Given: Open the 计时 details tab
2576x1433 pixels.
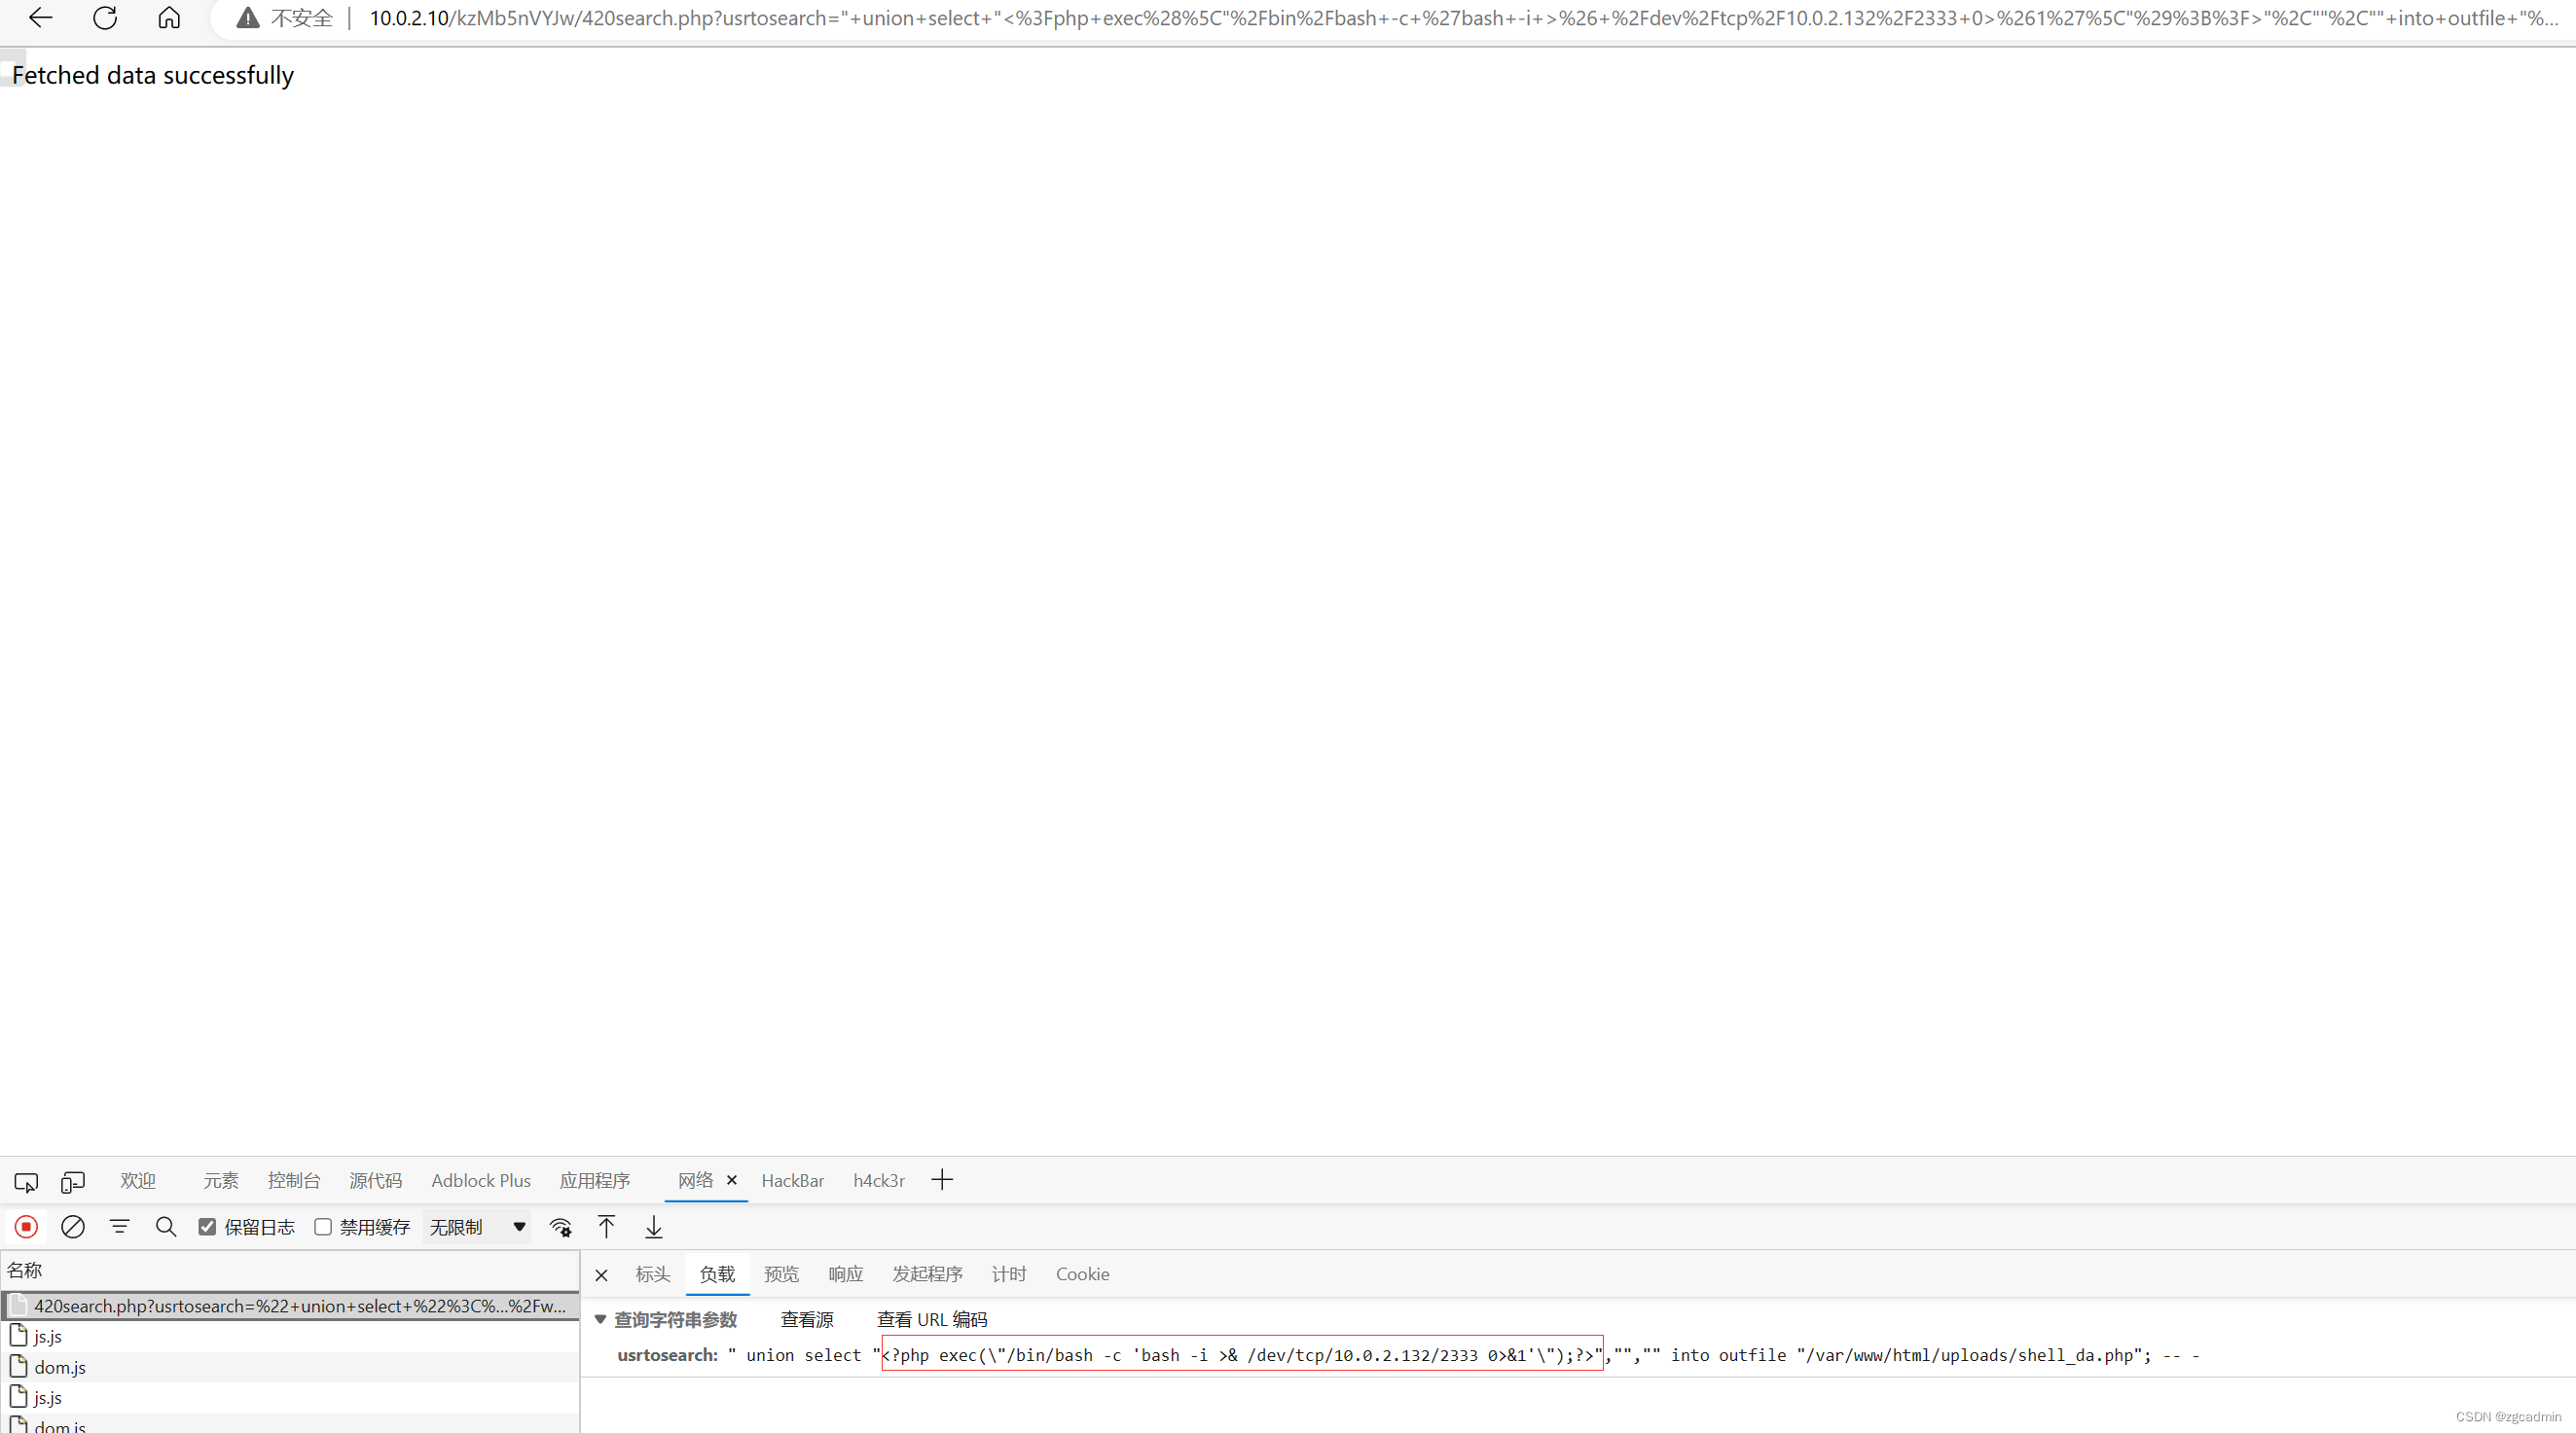Looking at the screenshot, I should 1009,1274.
